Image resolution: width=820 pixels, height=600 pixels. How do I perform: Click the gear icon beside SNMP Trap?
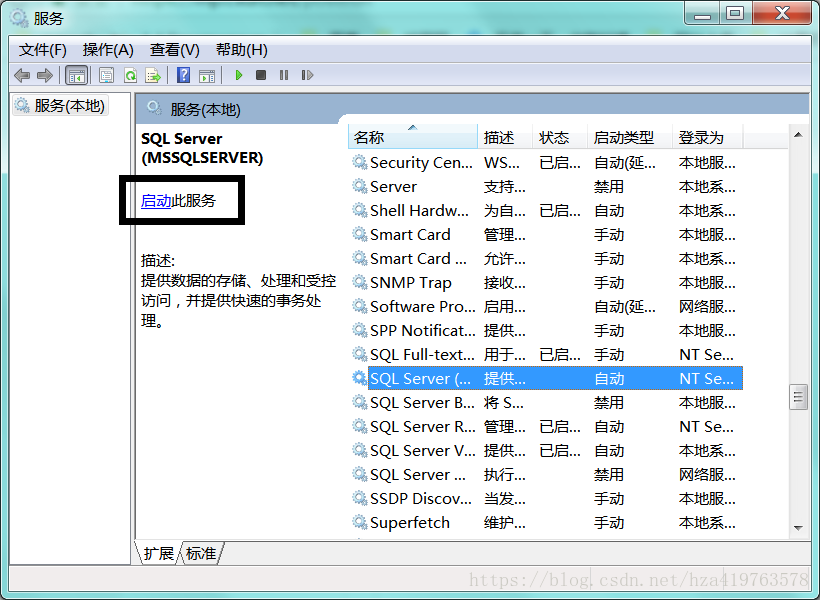pos(359,282)
